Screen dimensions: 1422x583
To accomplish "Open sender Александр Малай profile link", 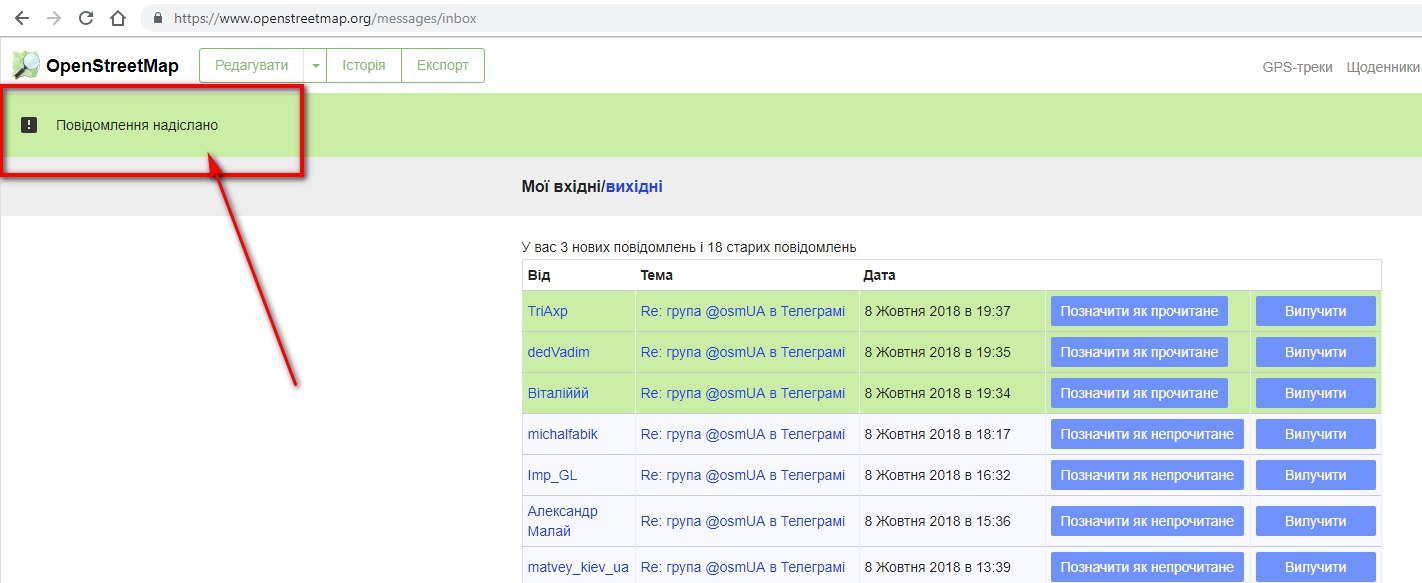I will pyautogui.click(x=562, y=521).
